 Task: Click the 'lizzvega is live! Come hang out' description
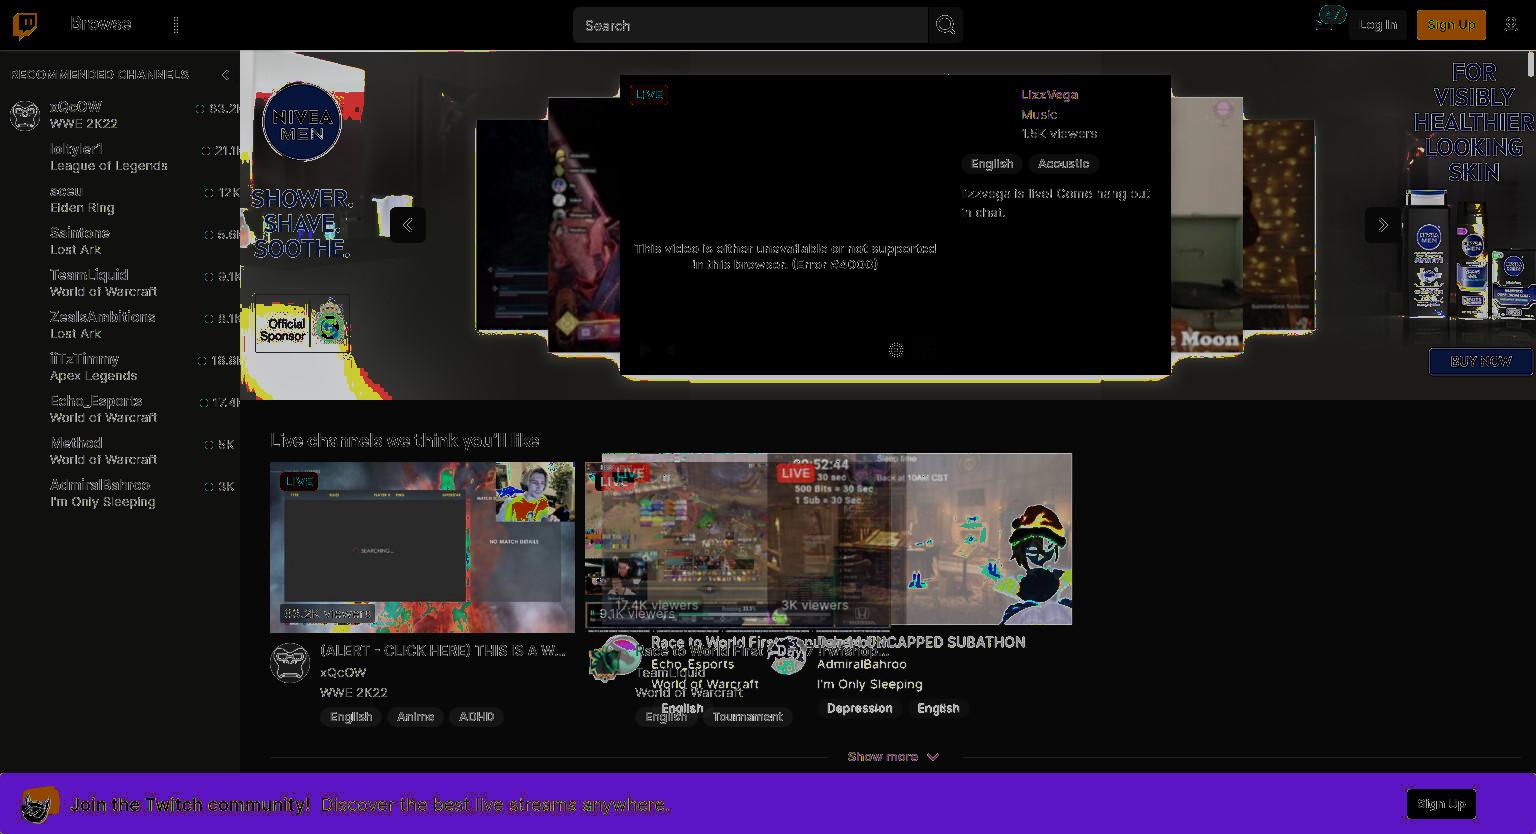1055,203
